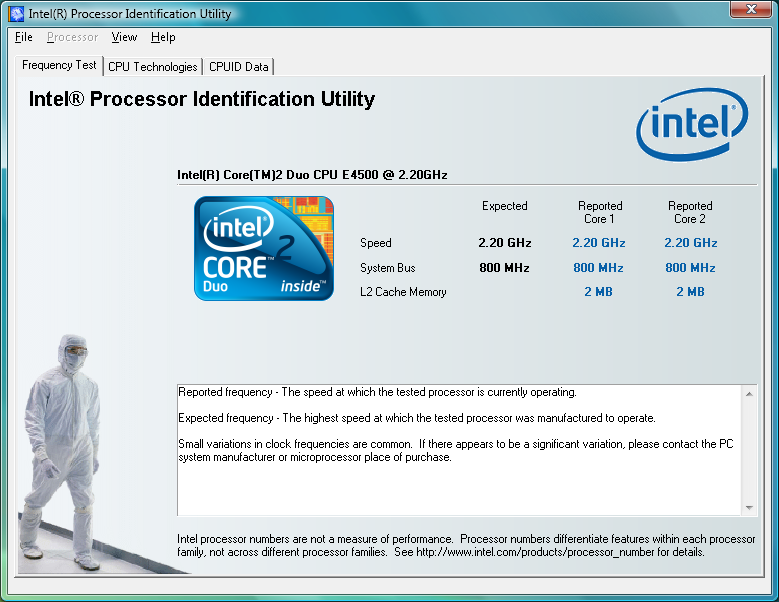Click the intel.com processor_number URL text
This screenshot has height=602, width=779.
pos(535,552)
